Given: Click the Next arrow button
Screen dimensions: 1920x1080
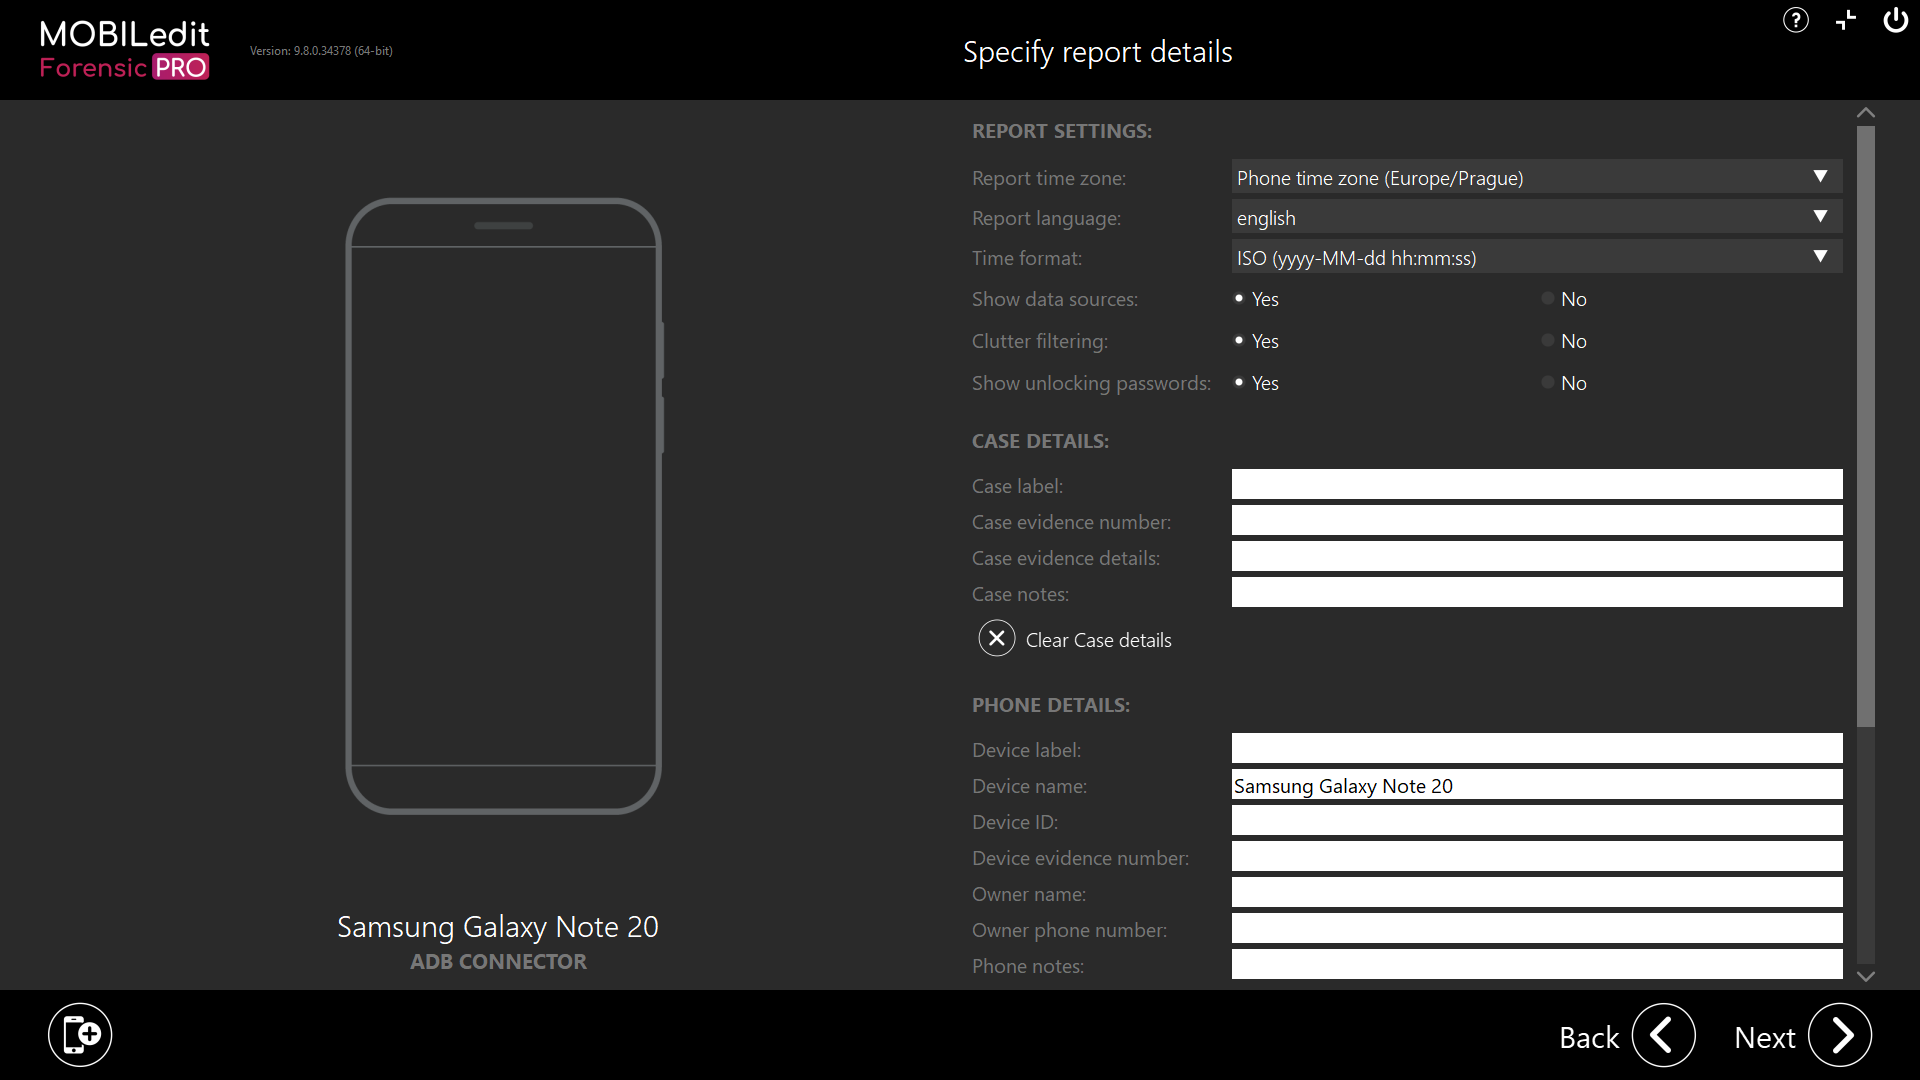Looking at the screenshot, I should [x=1840, y=1035].
